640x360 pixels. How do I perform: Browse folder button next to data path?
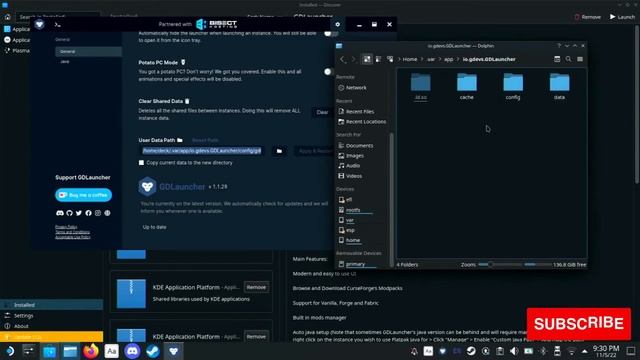click(x=279, y=151)
